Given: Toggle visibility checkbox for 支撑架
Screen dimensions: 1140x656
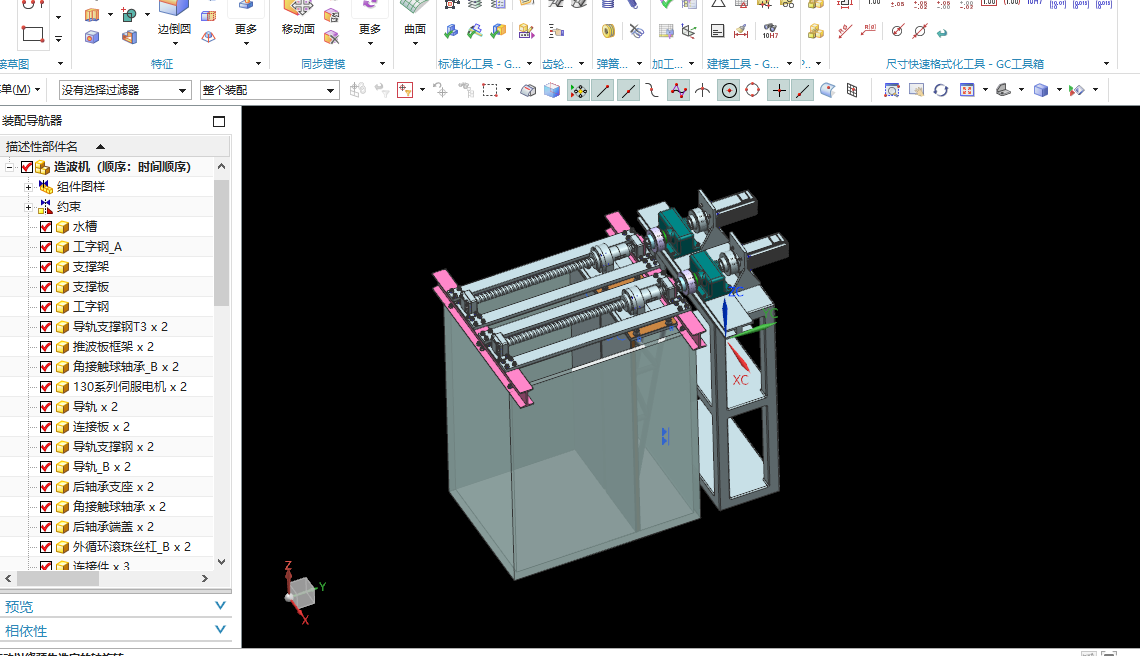Looking at the screenshot, I should (46, 267).
